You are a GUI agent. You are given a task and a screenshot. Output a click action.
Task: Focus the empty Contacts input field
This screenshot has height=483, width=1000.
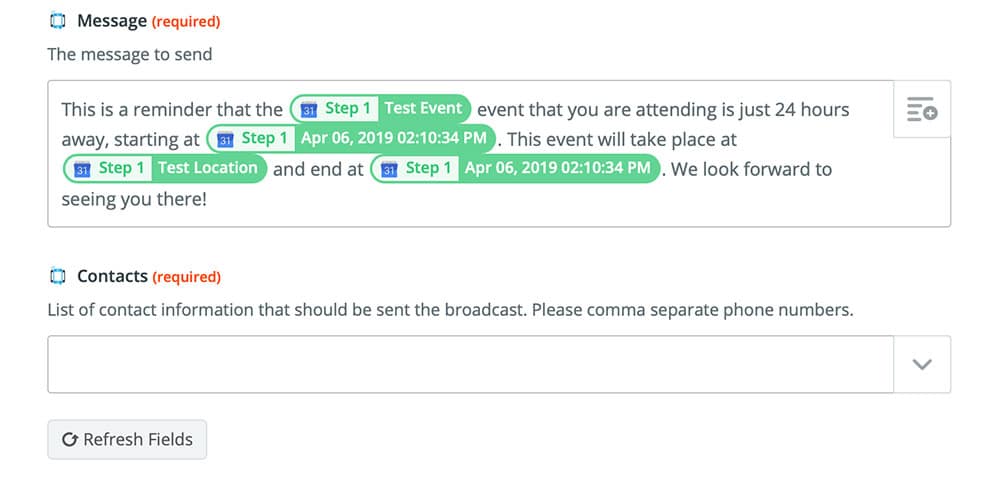[470, 364]
